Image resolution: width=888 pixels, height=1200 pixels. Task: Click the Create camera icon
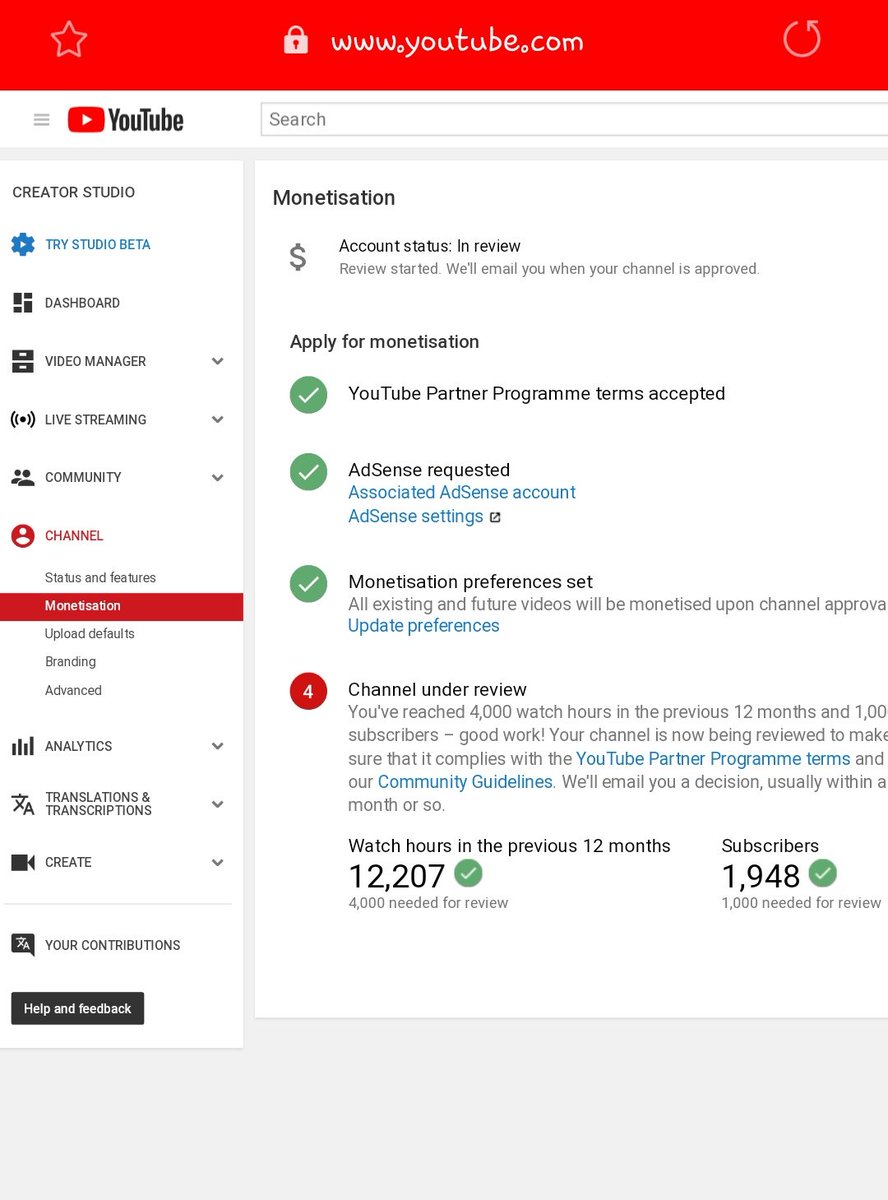[x=23, y=862]
